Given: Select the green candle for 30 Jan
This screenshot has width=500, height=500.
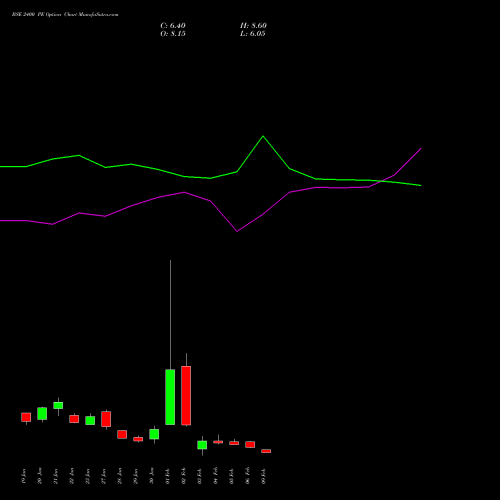Looking at the screenshot, I should 154,434.
